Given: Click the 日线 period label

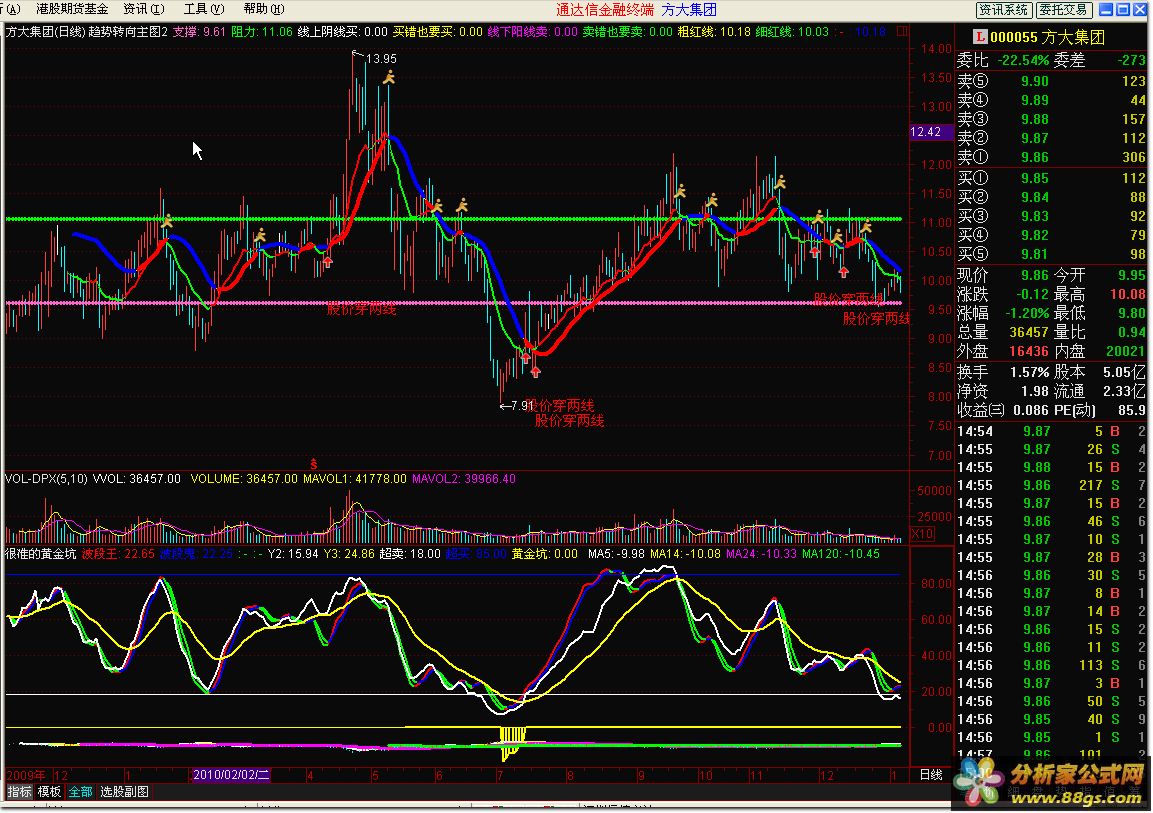Looking at the screenshot, I should coord(931,774).
